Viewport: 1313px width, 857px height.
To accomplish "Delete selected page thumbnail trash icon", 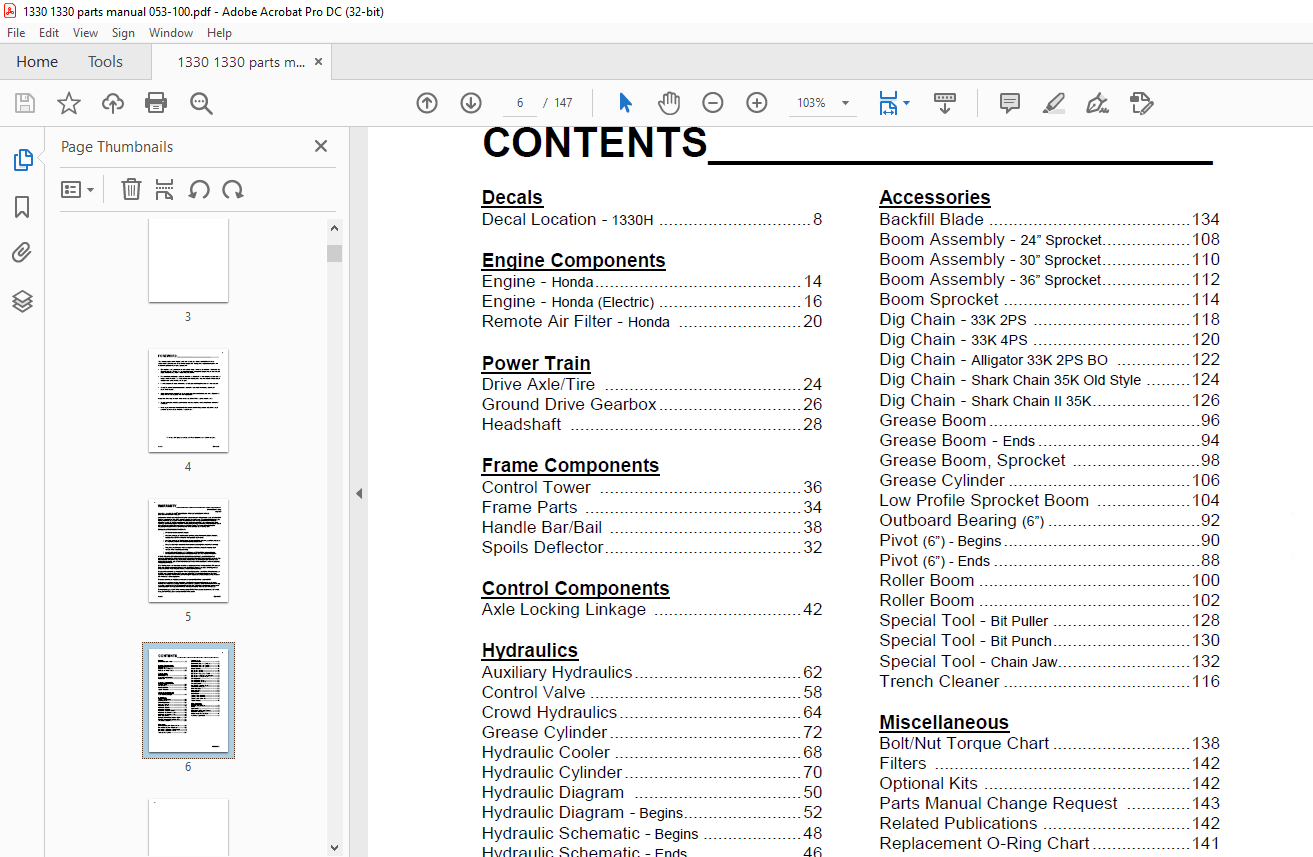I will (x=131, y=189).
